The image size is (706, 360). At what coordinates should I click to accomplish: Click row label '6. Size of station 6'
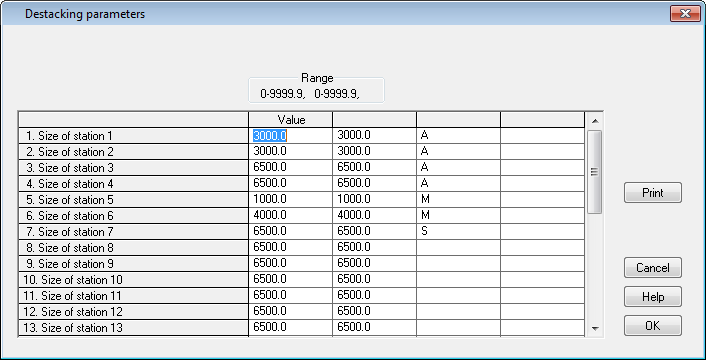point(133,216)
